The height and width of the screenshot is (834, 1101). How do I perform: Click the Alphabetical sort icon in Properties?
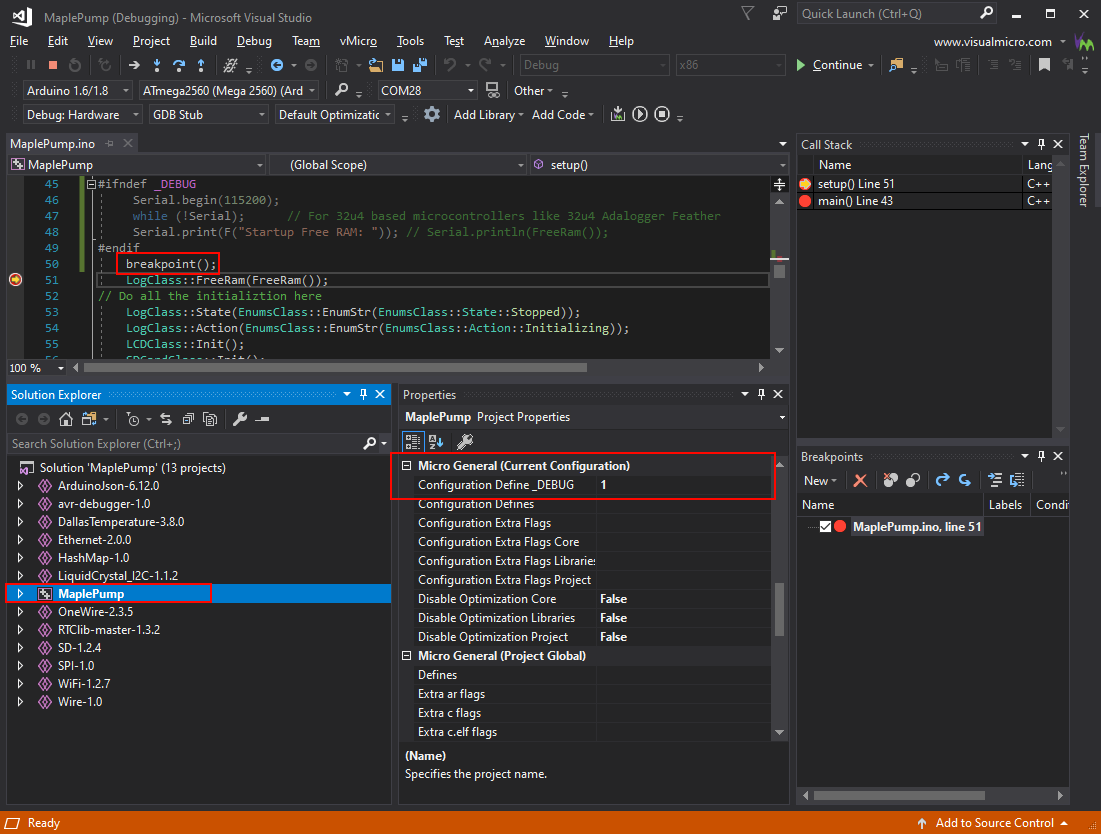pos(435,441)
